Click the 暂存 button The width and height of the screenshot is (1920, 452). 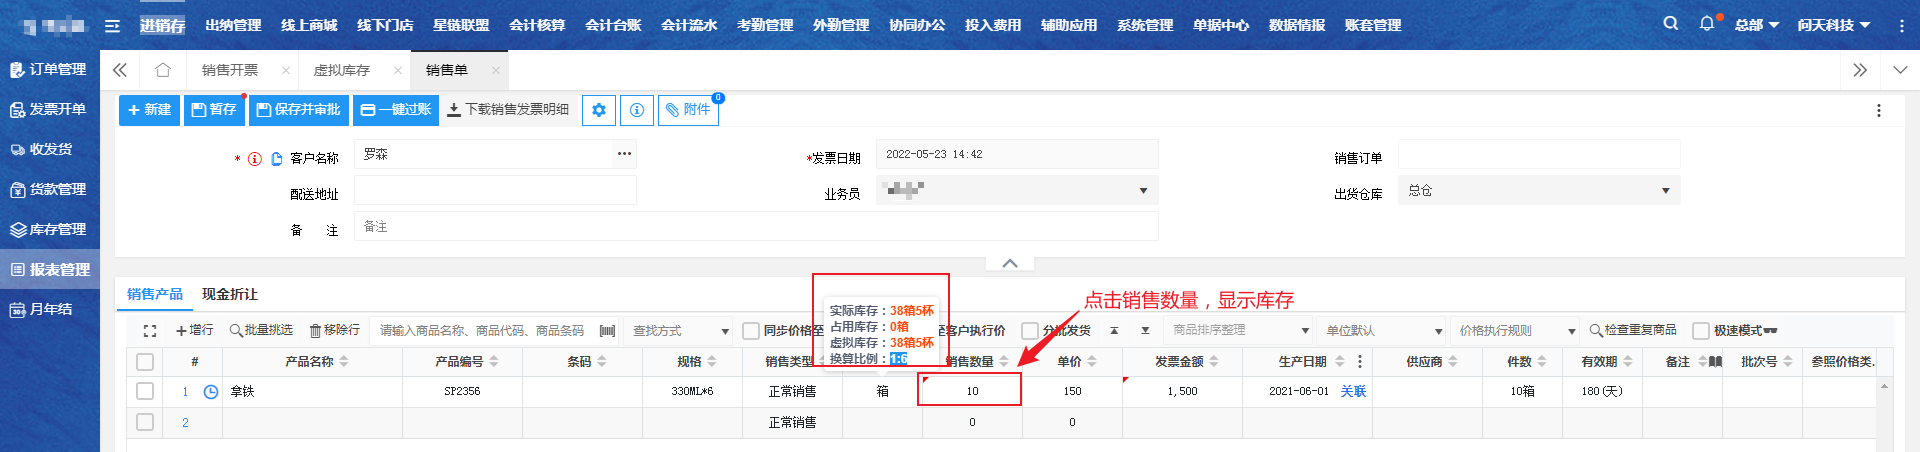point(214,110)
